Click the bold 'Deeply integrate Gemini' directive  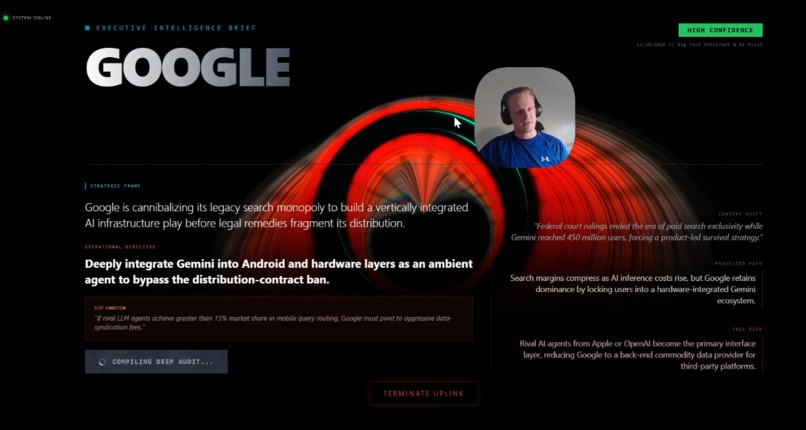279,272
